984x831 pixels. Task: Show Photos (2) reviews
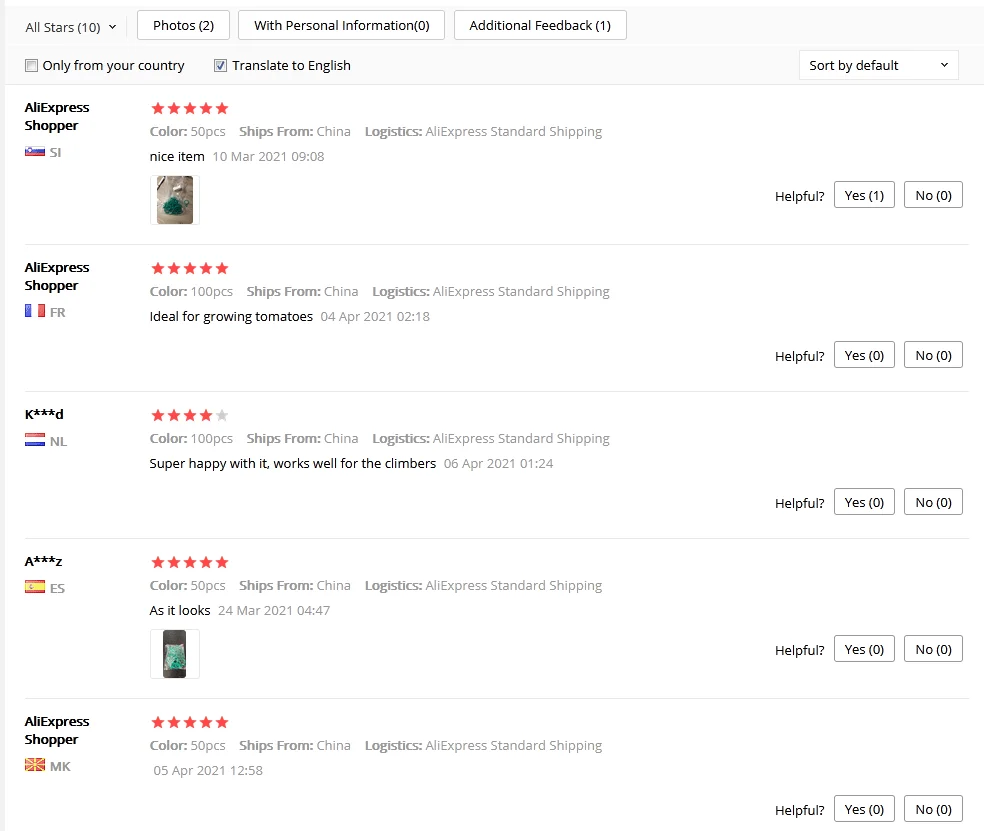[183, 25]
